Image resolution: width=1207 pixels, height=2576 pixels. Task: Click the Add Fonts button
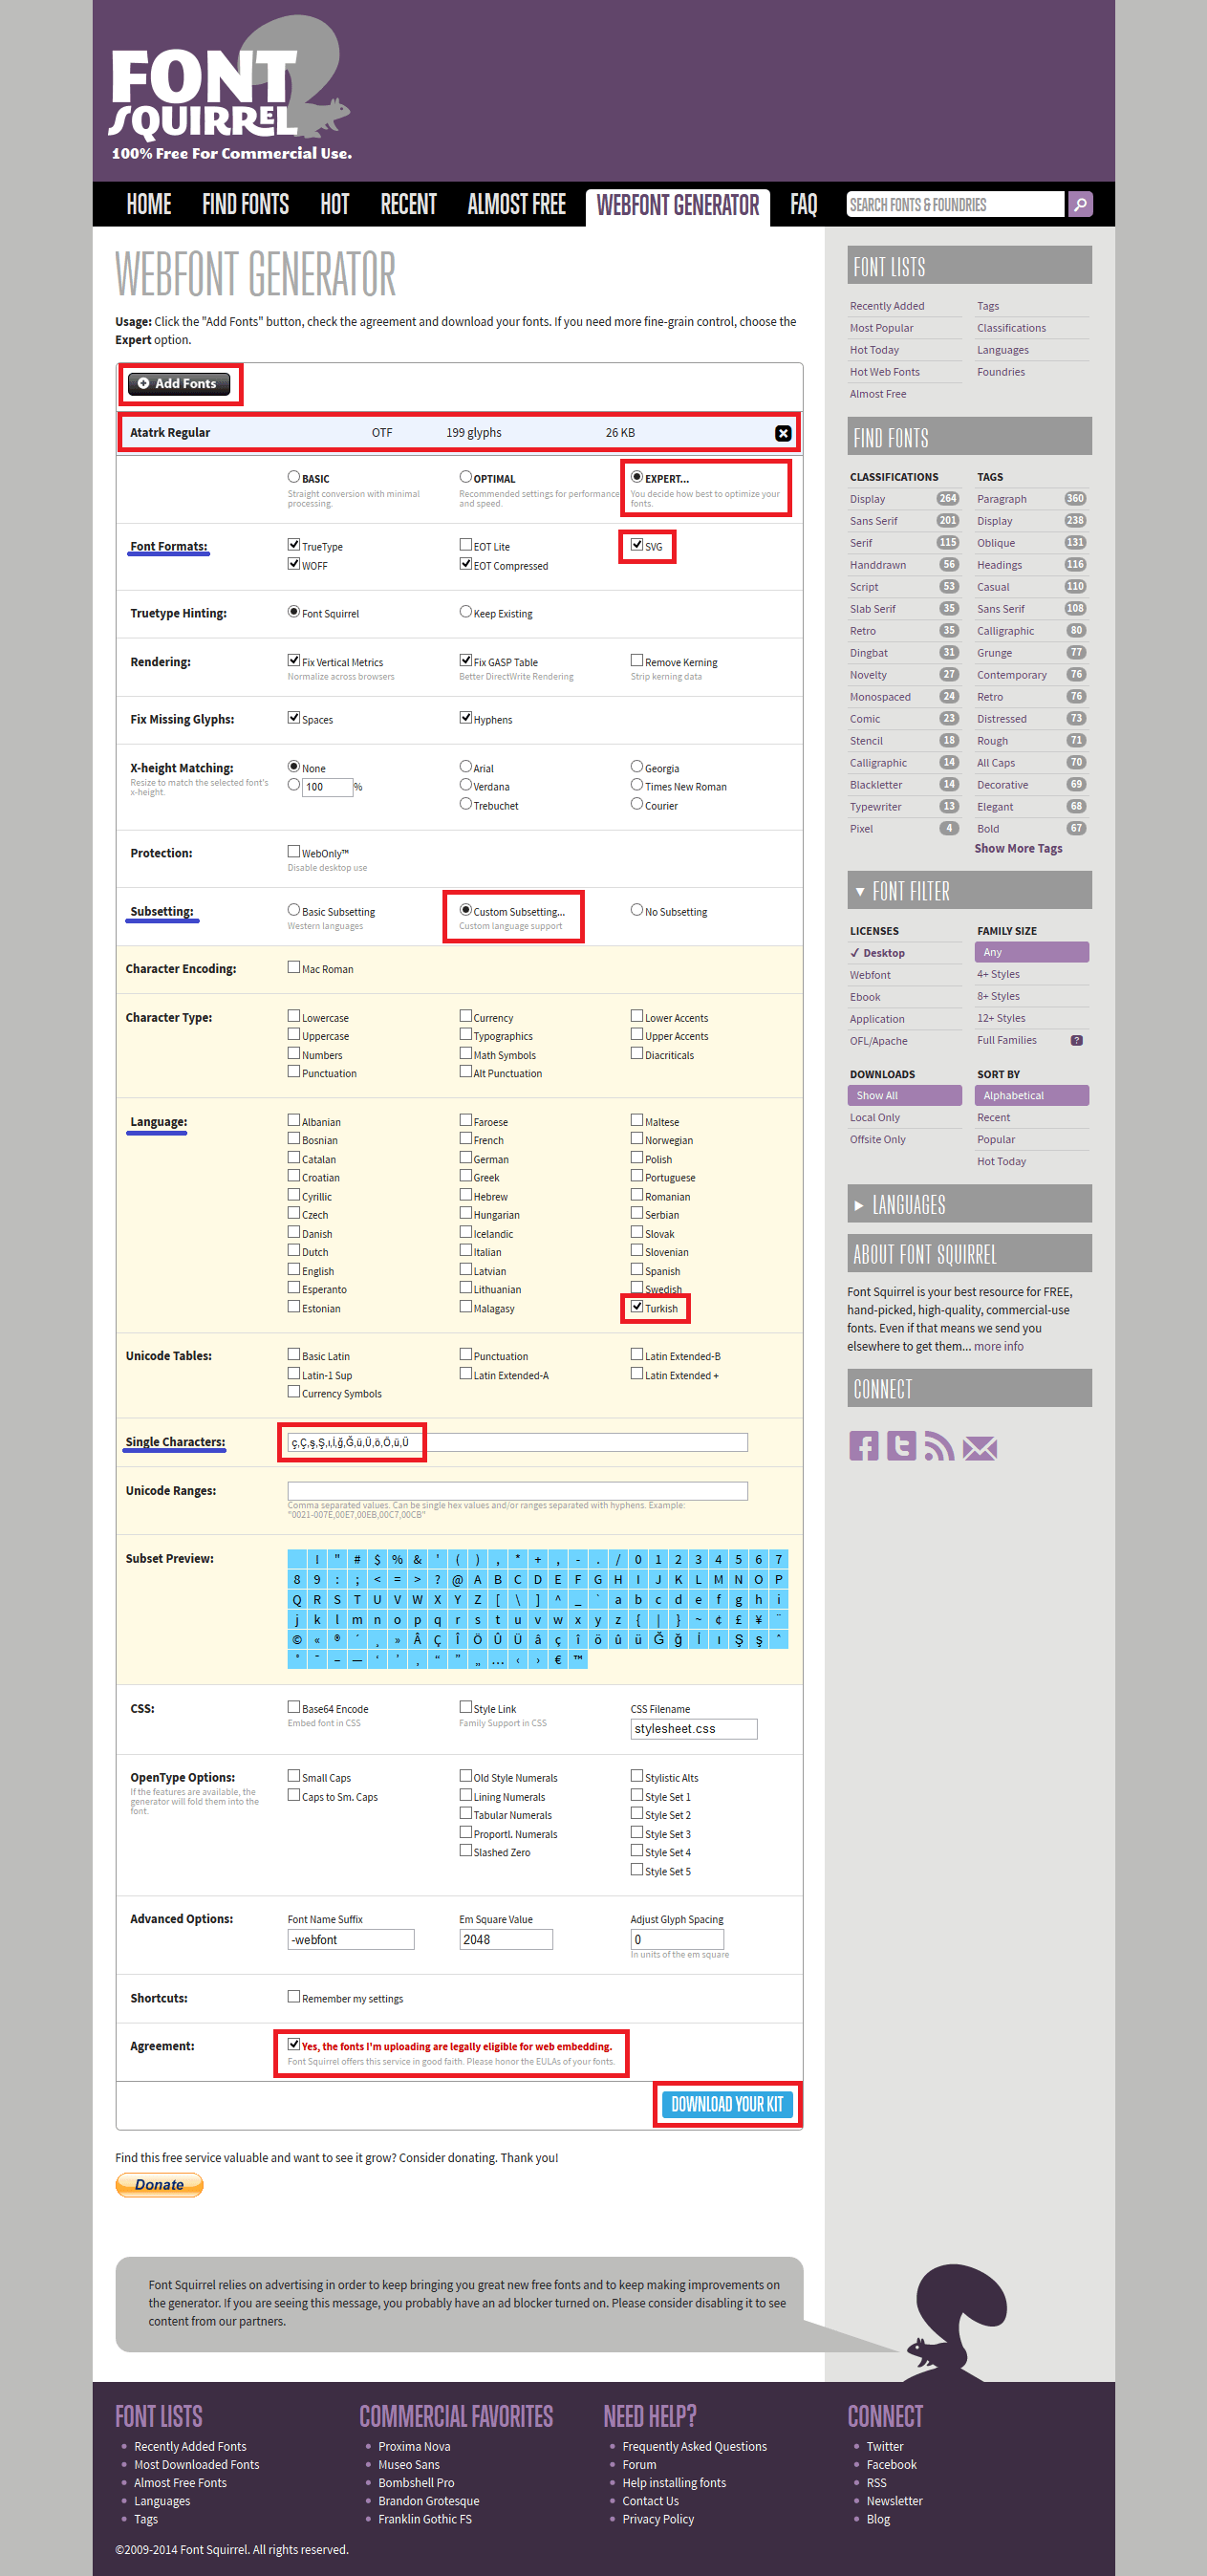point(178,383)
